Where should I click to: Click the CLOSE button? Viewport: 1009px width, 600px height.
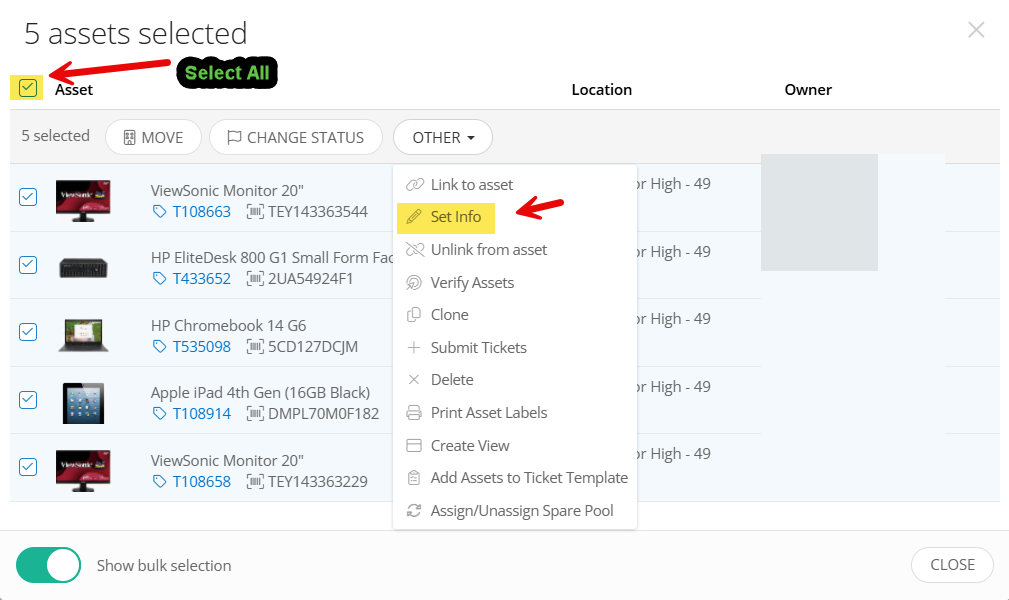(x=951, y=564)
